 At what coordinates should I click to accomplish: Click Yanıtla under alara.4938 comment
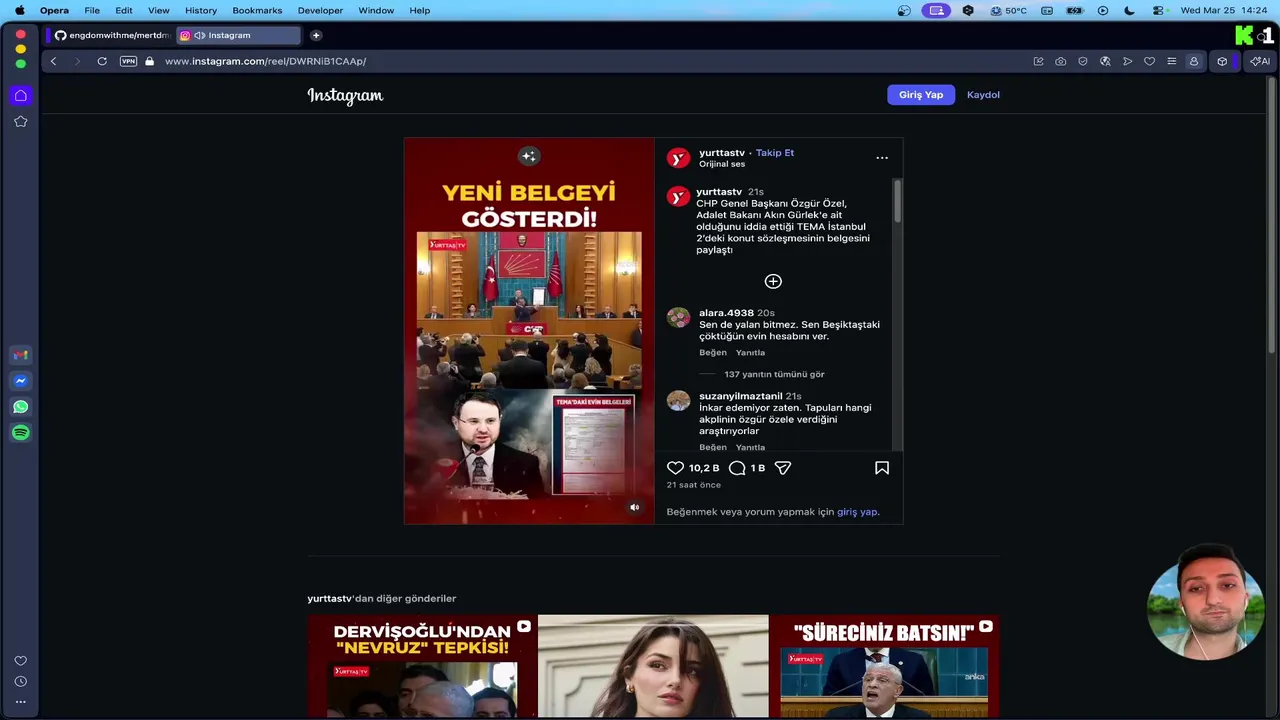[x=750, y=353]
